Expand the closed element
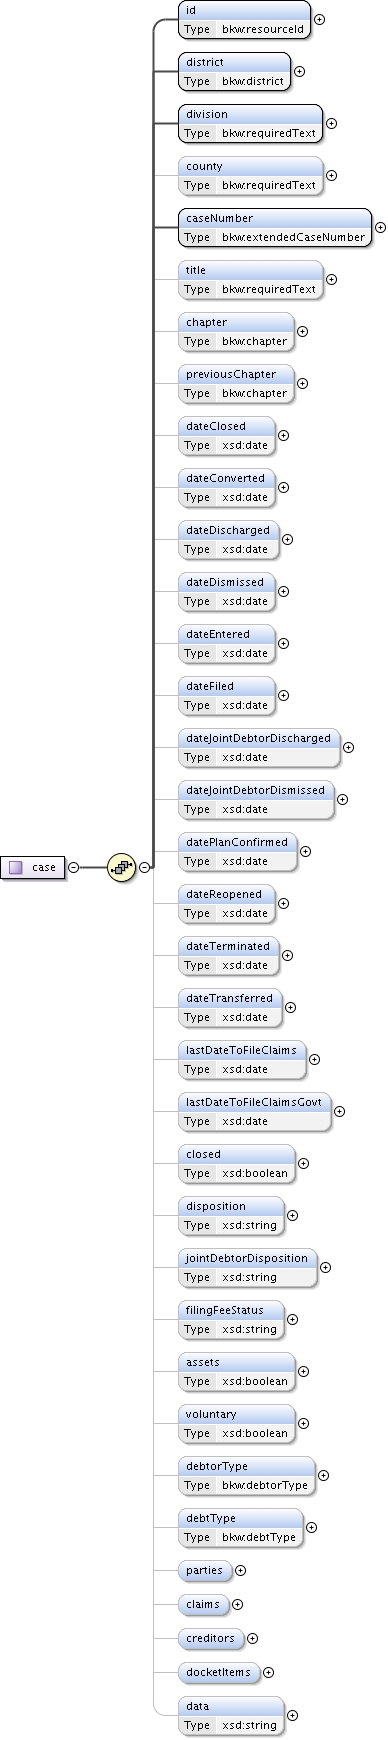 (303, 1163)
